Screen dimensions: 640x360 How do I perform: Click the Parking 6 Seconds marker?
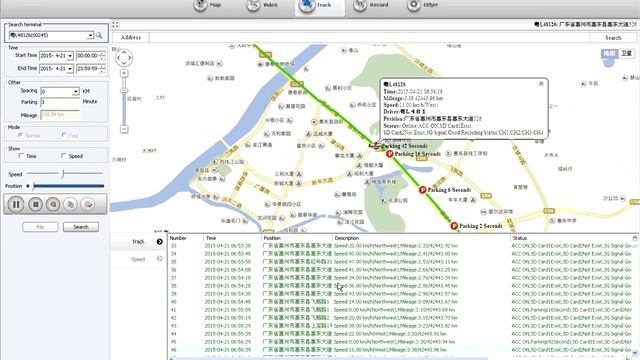pyautogui.click(x=422, y=190)
